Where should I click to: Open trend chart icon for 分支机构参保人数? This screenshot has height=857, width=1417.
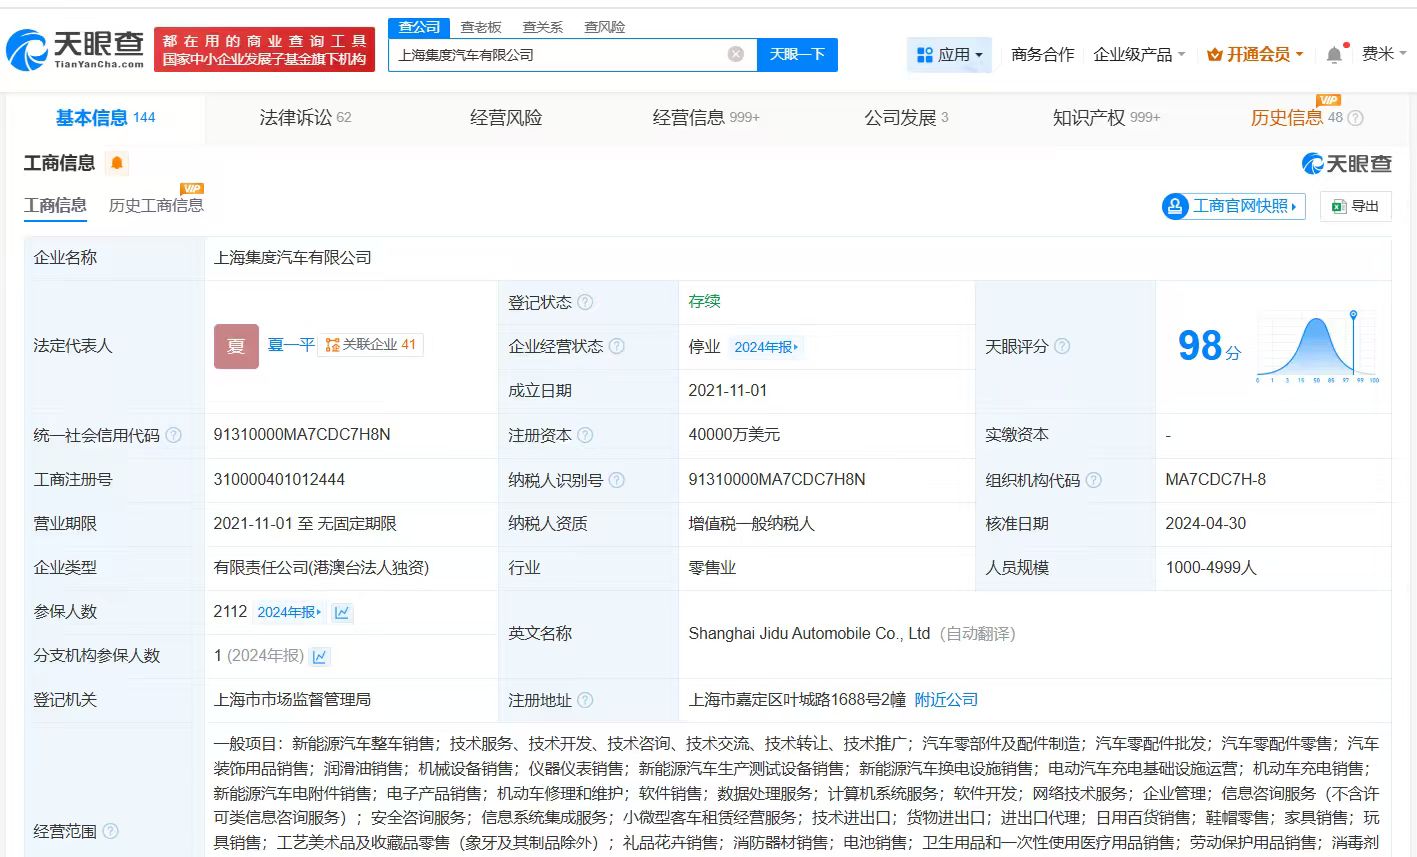coord(320,656)
